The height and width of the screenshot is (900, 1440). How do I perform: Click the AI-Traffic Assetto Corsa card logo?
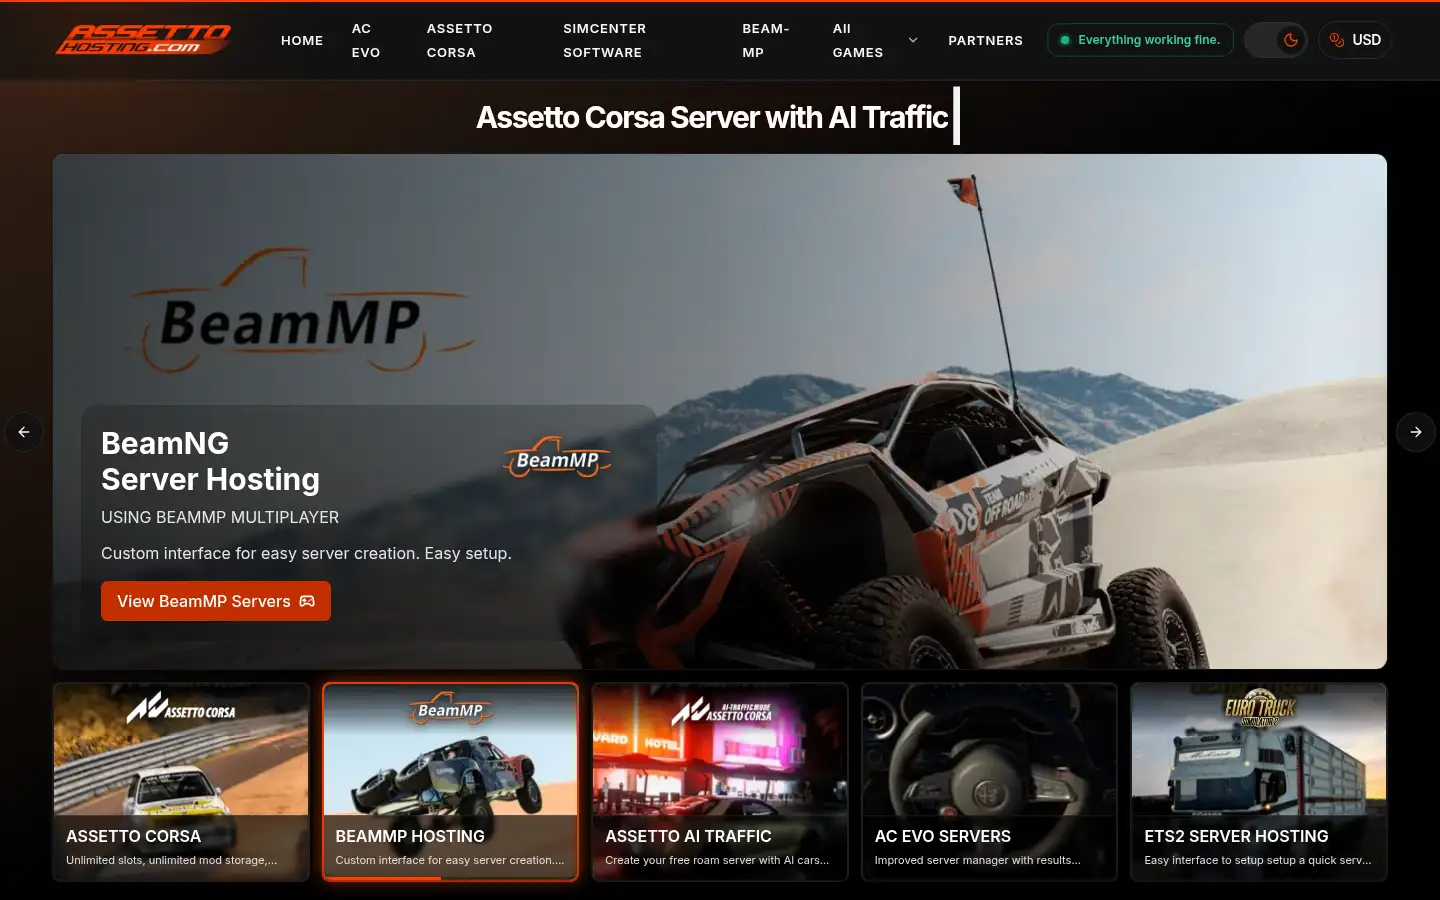pos(722,711)
